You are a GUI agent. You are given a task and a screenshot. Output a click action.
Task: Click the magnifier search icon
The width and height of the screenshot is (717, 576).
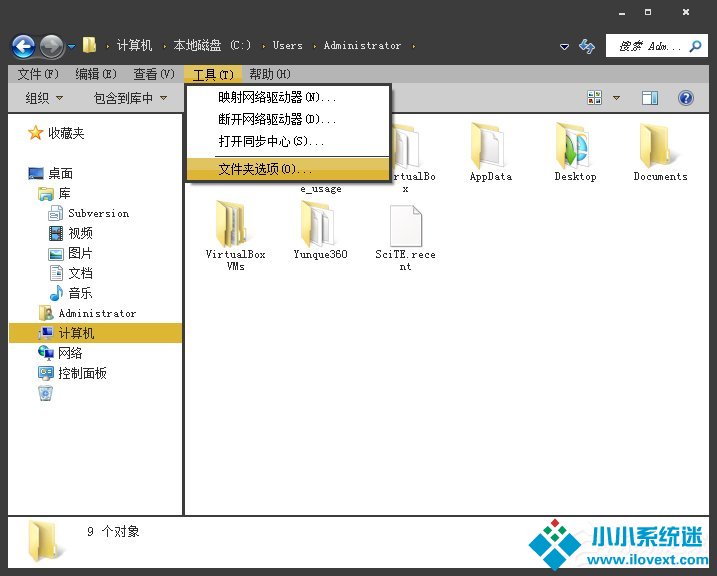(696, 46)
